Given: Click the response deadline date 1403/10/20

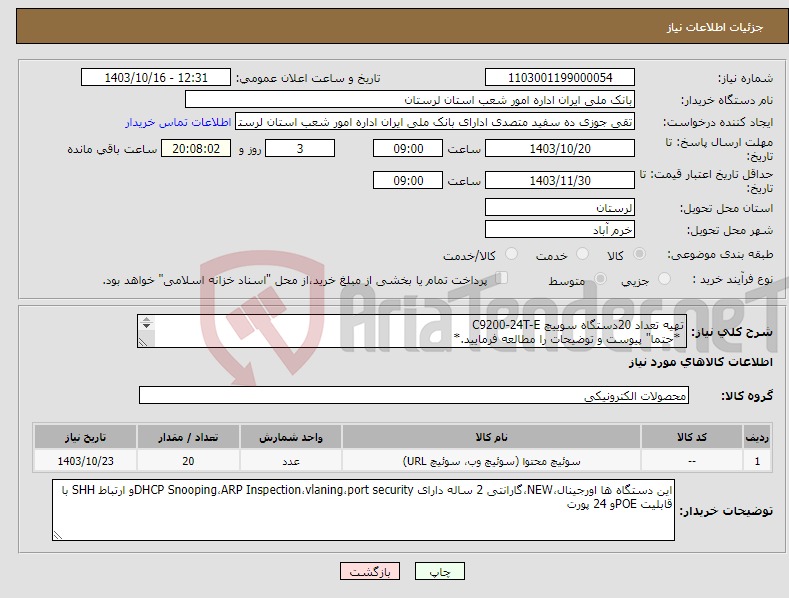Looking at the screenshot, I should click(x=560, y=148).
